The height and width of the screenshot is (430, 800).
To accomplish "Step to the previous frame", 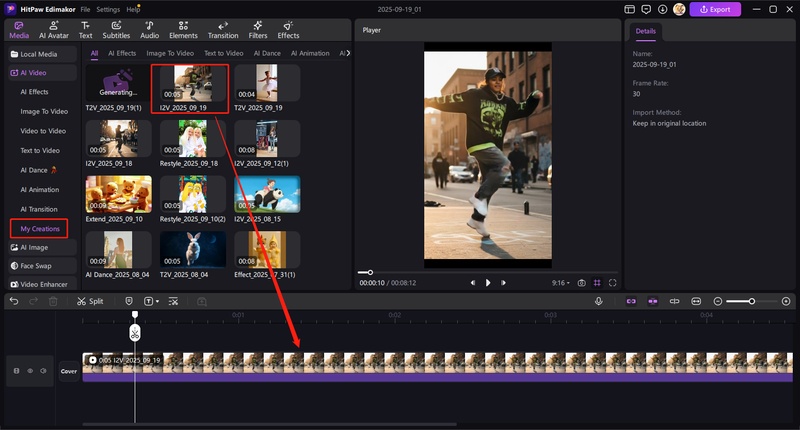I will click(x=472, y=283).
